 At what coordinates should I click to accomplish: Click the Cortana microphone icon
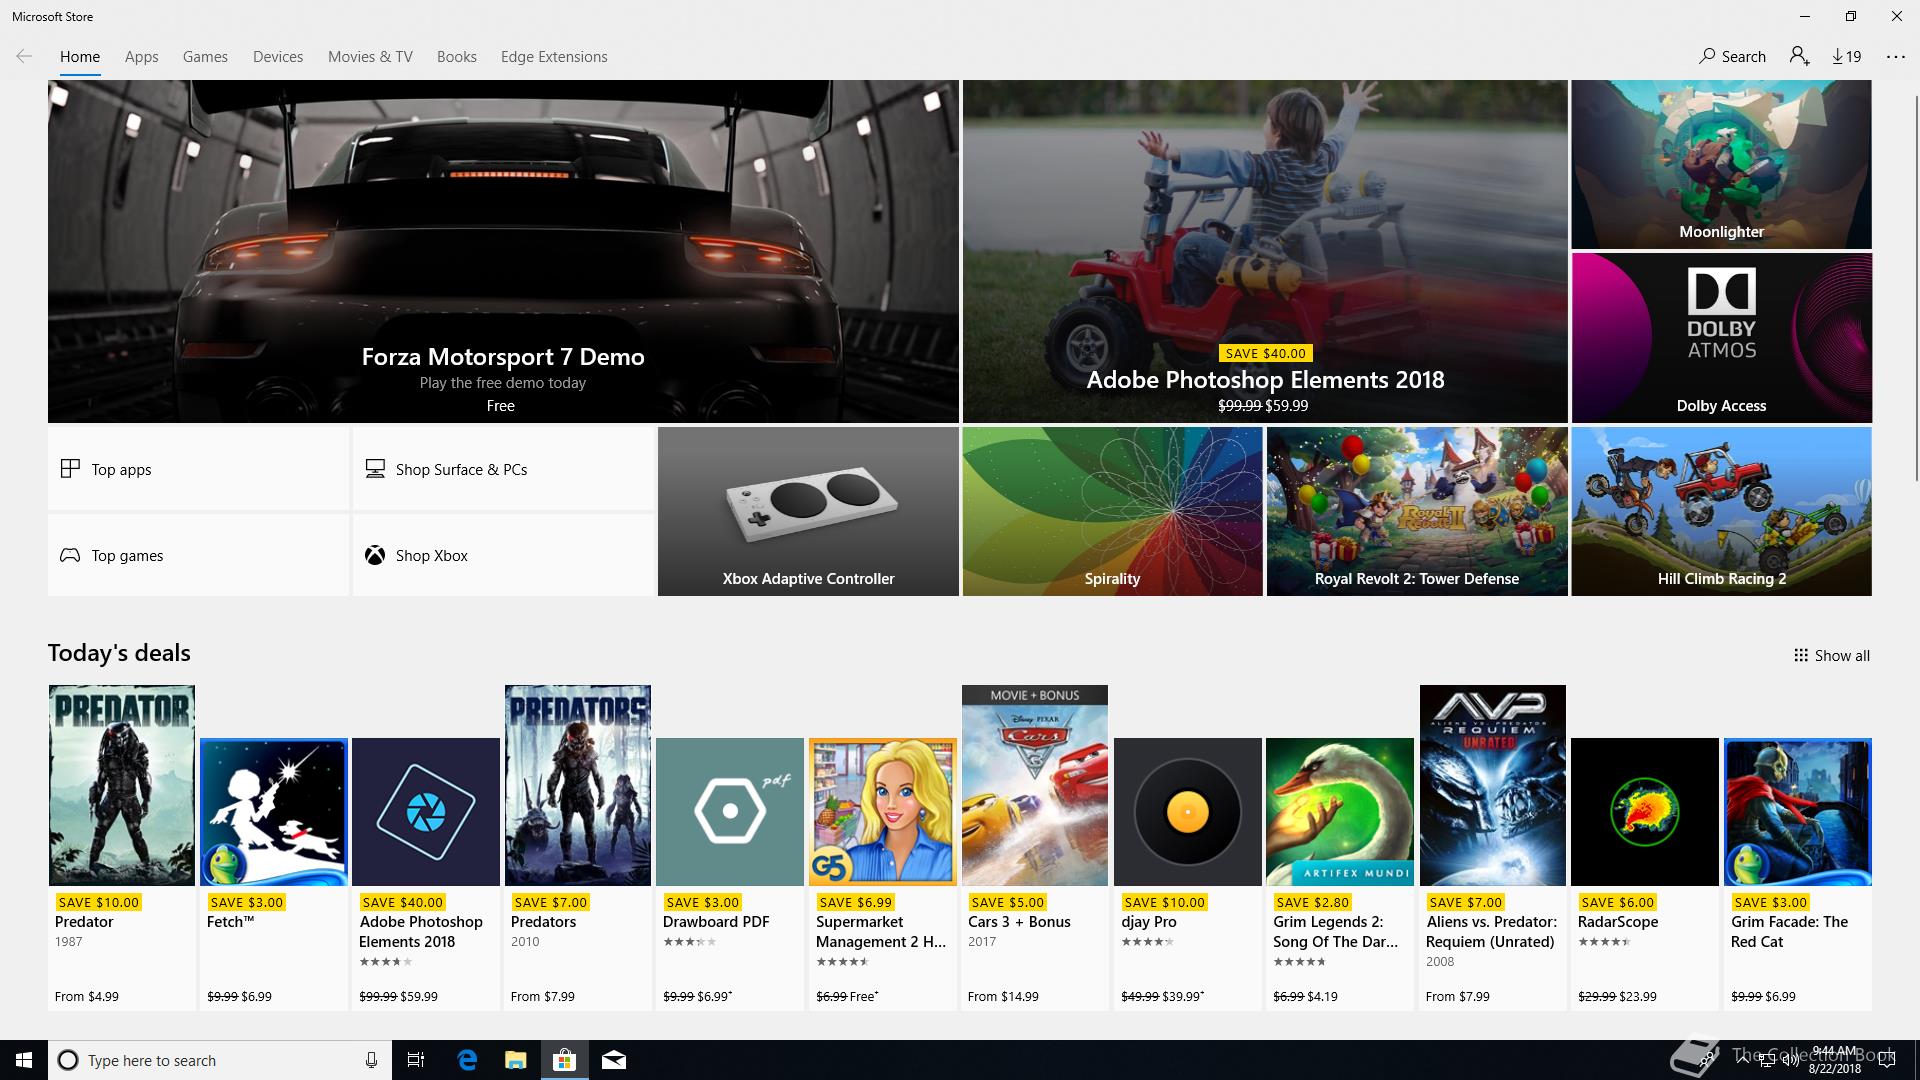tap(371, 1060)
